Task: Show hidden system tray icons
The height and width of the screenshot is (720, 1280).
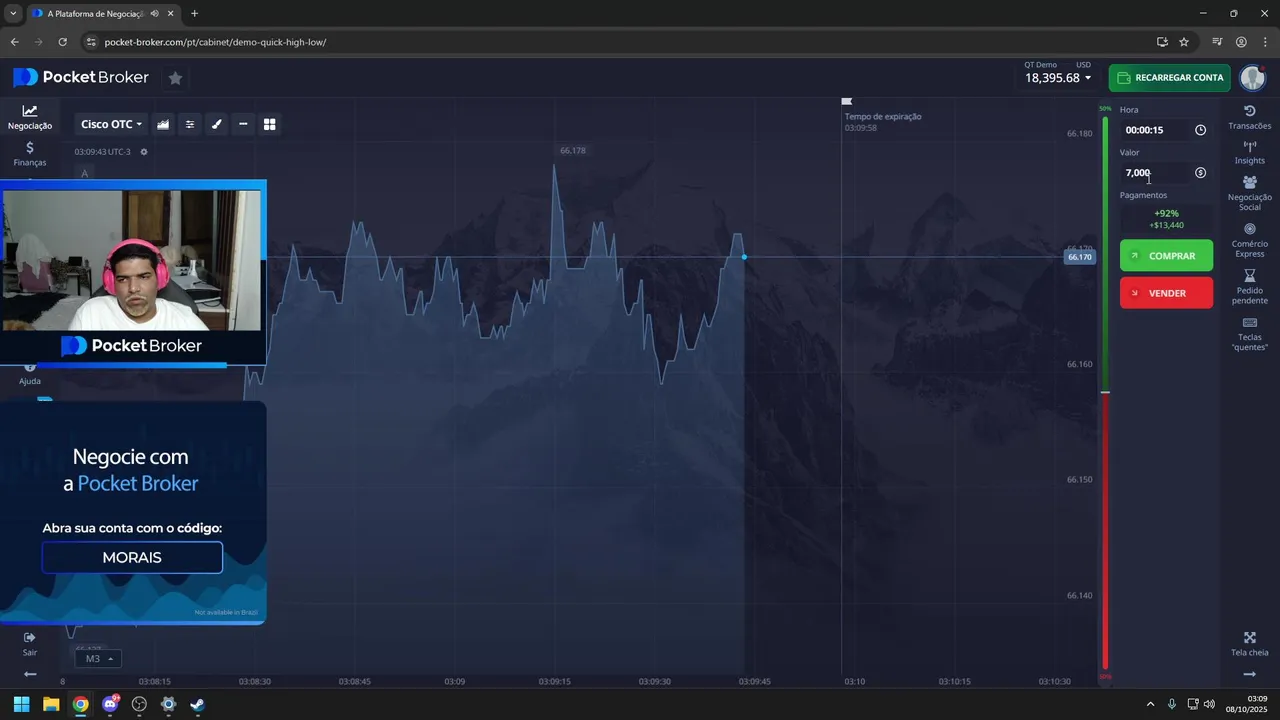Action: pos(1150,704)
